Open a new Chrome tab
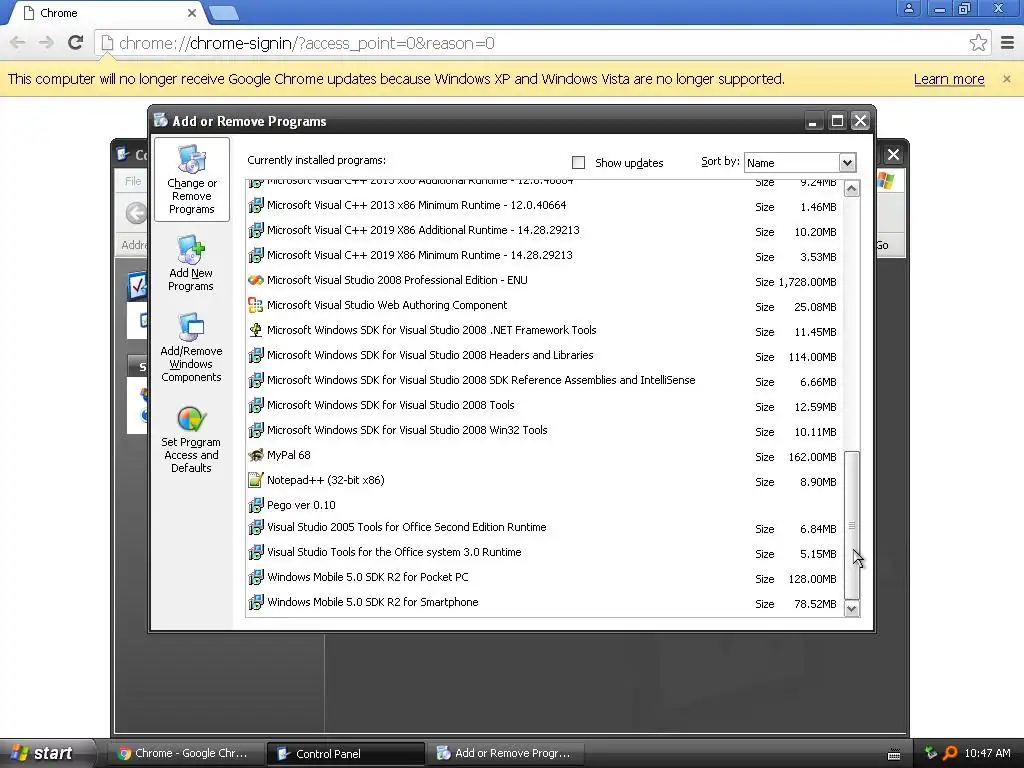Viewport: 1024px width, 768px height. 225,13
